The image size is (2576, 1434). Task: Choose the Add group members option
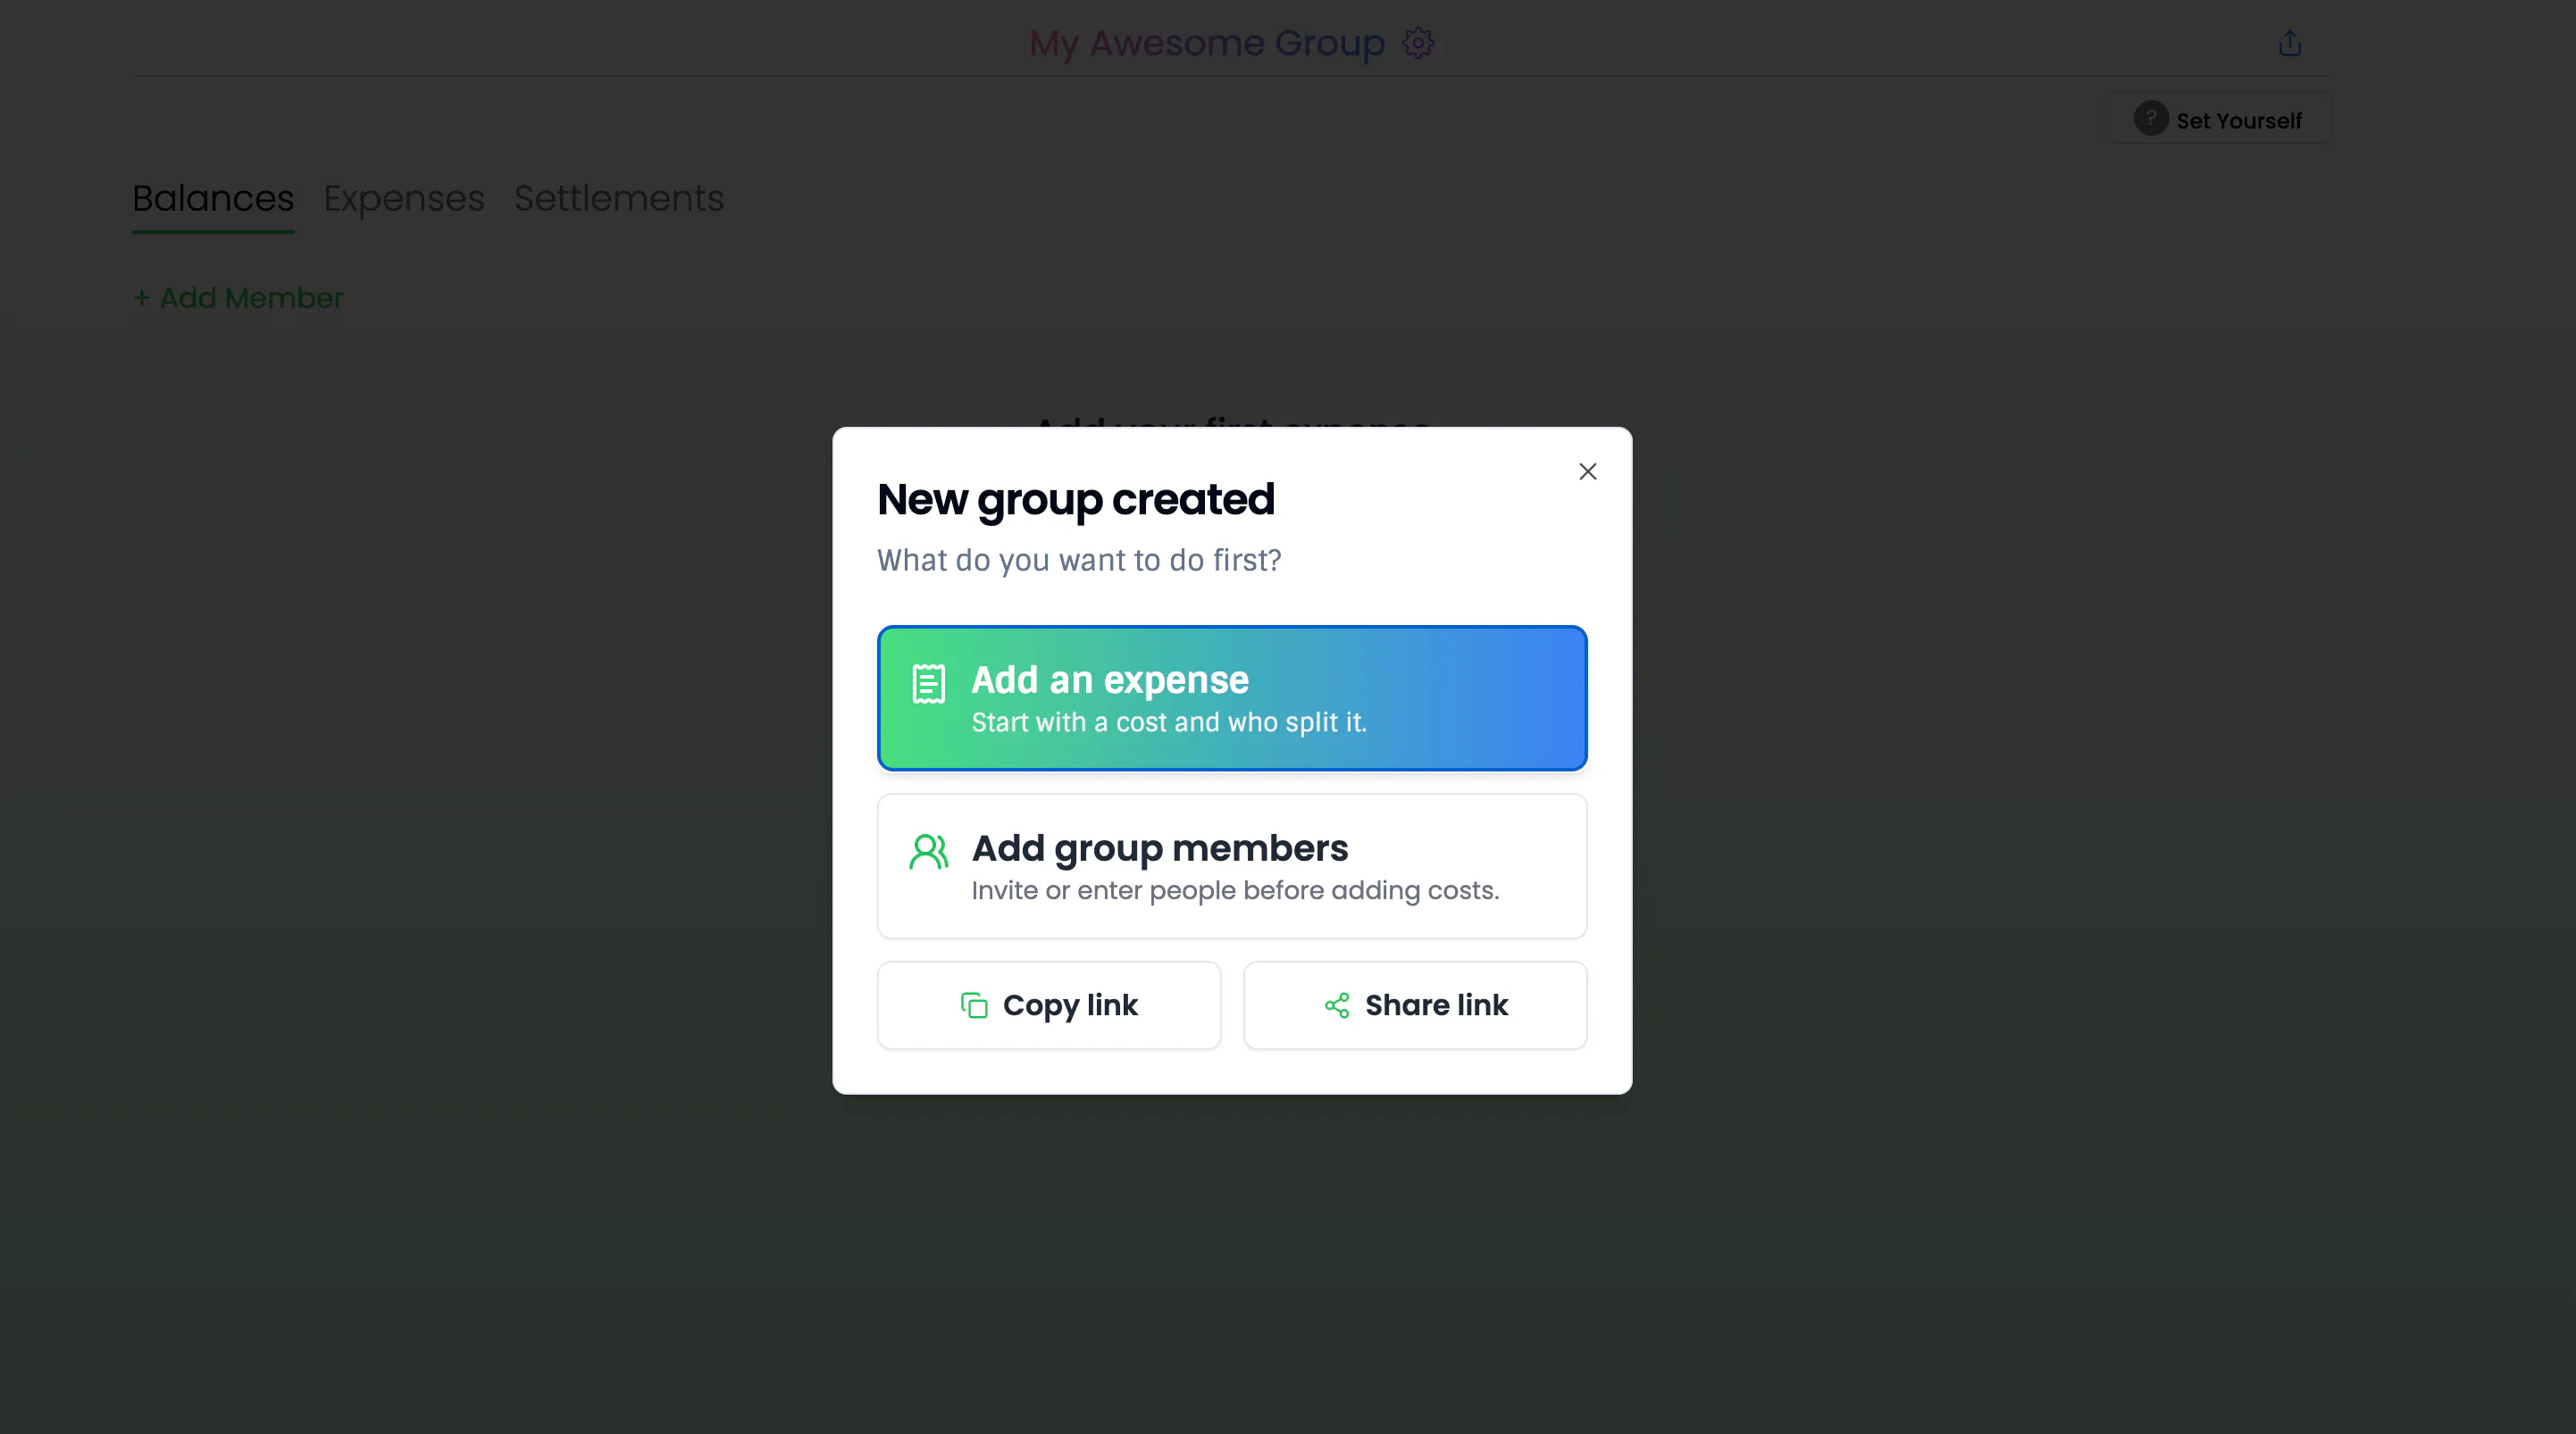1232,866
